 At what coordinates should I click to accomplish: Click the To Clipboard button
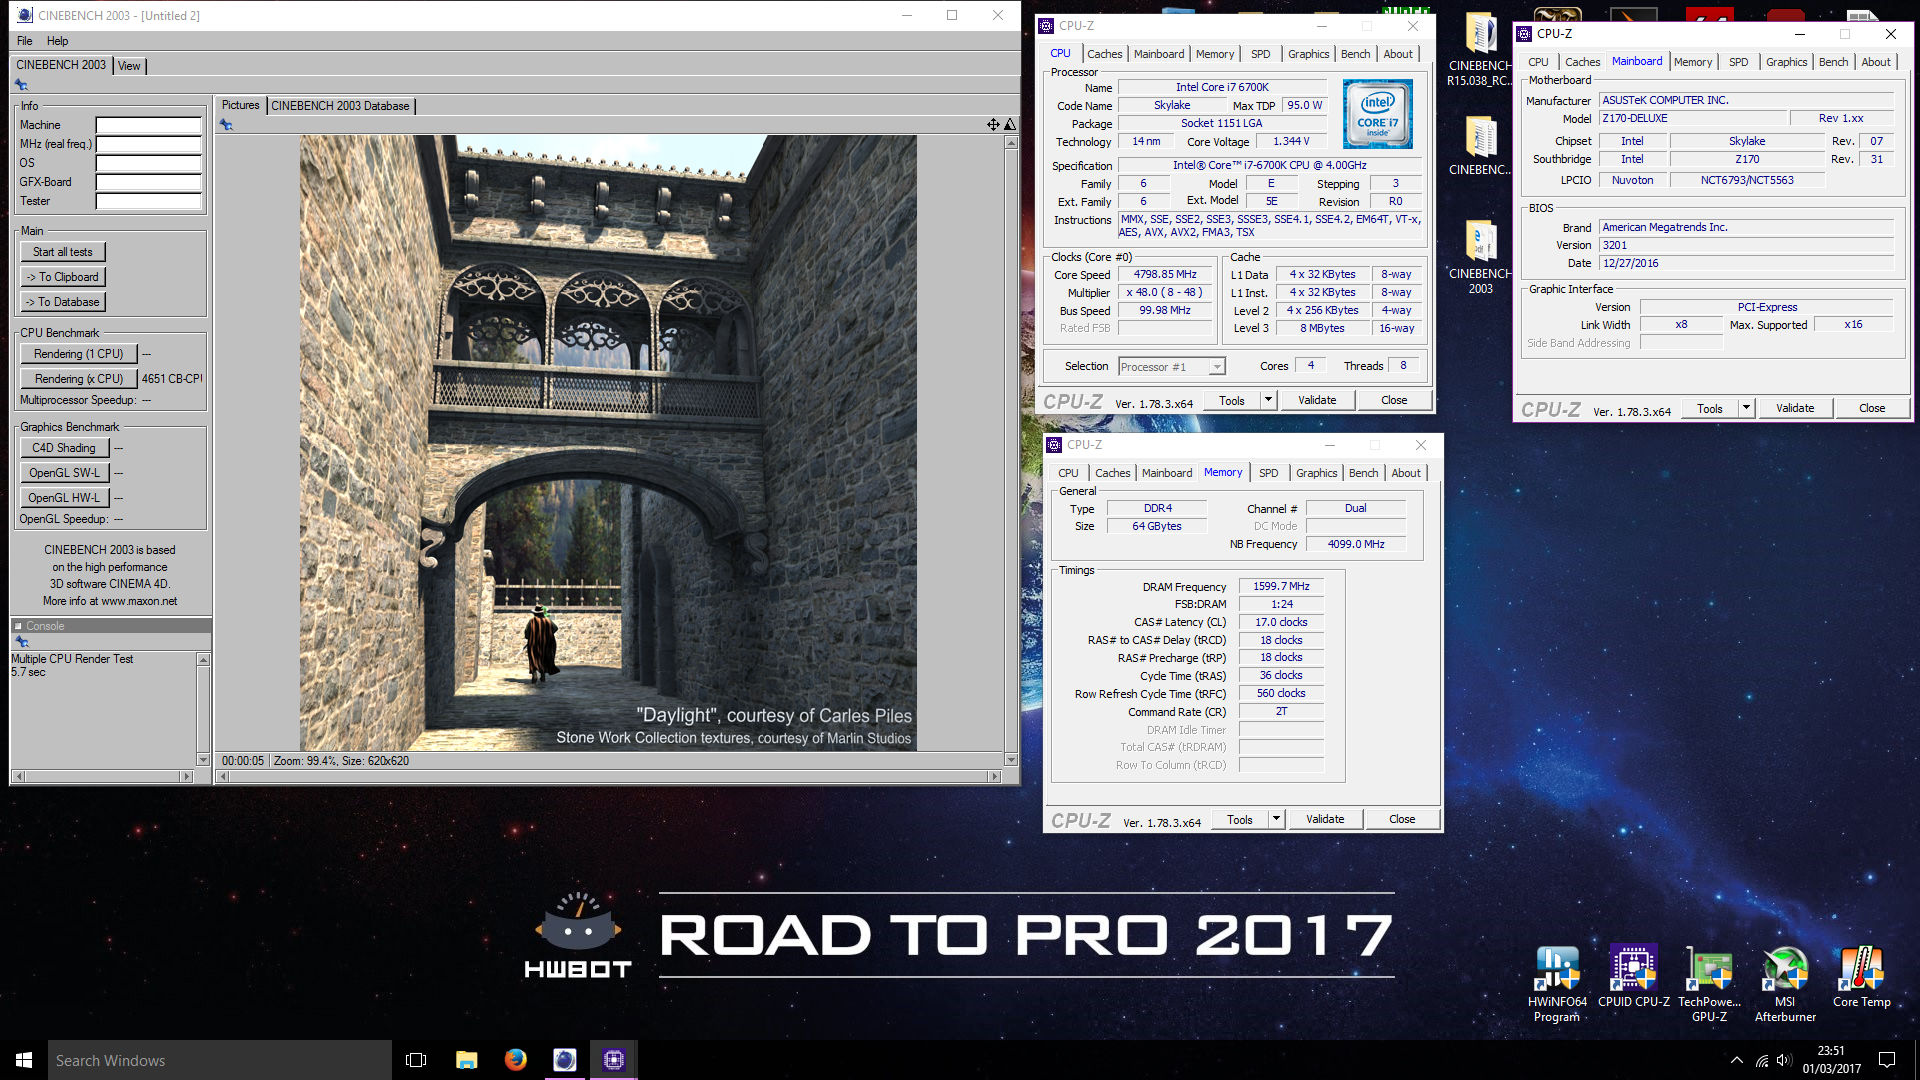63,277
